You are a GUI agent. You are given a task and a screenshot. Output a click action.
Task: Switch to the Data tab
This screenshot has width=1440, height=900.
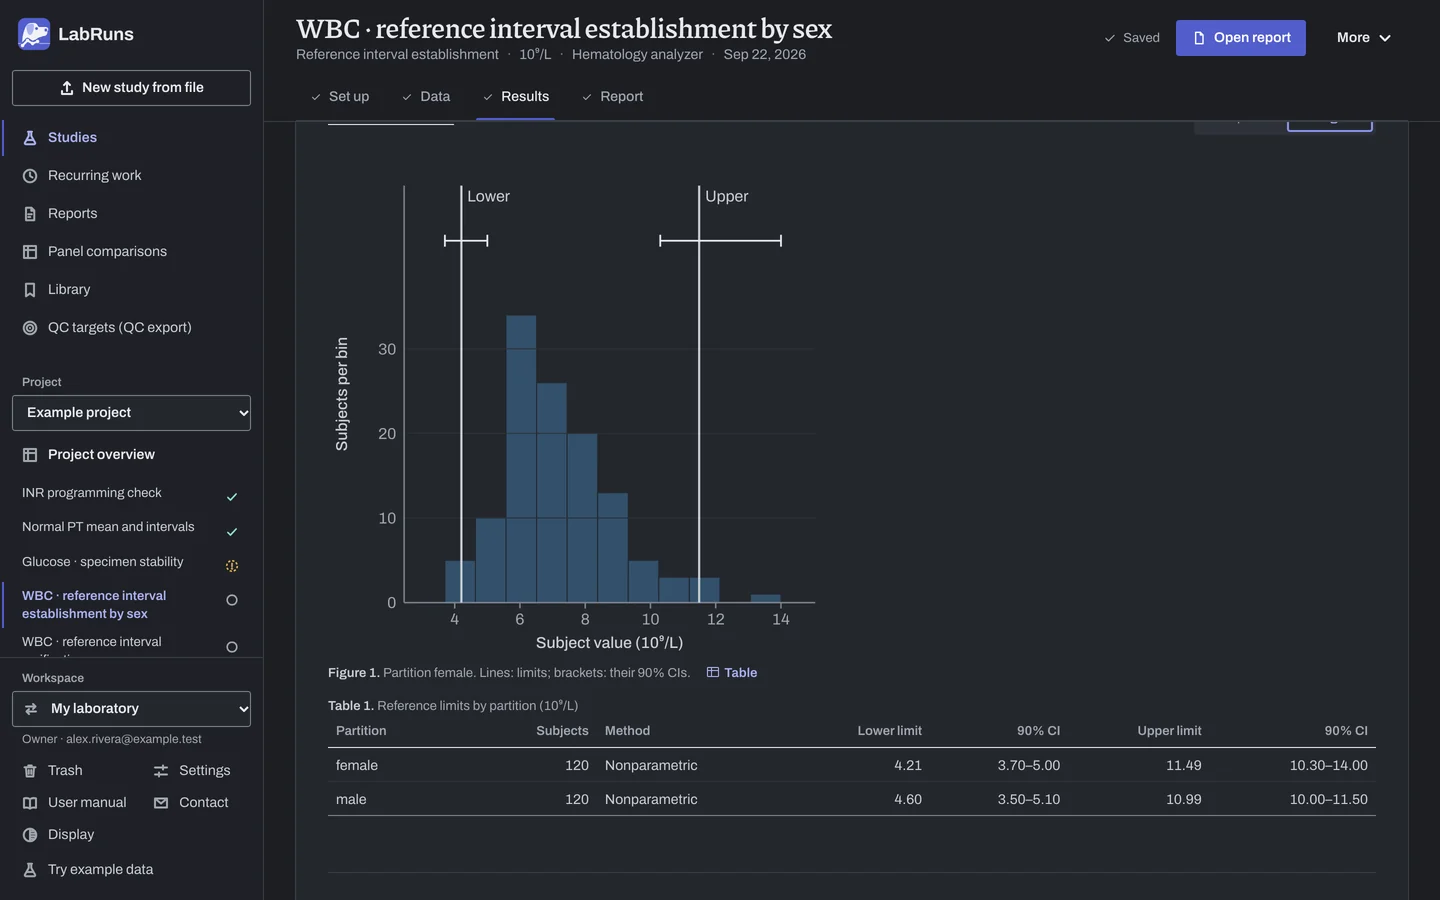coord(426,97)
